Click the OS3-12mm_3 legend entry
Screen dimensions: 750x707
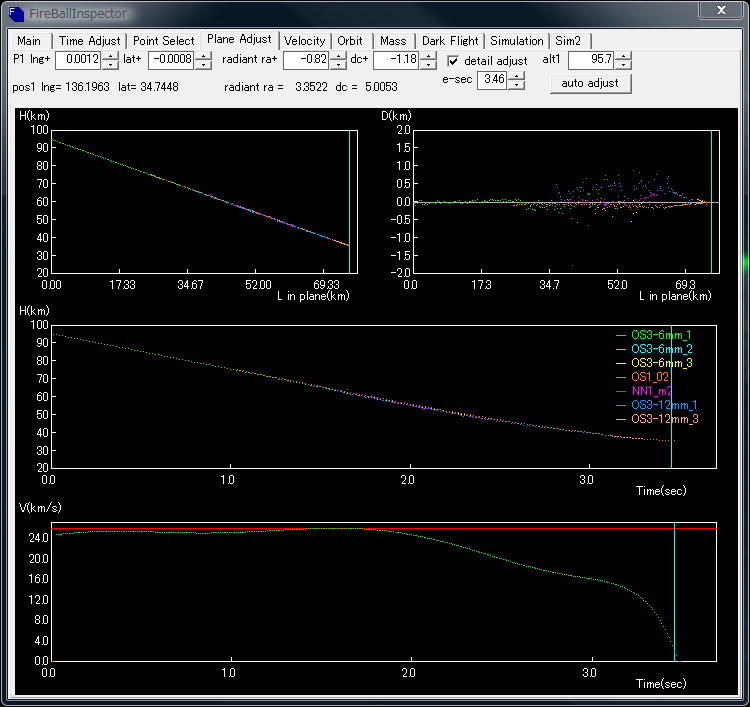tap(657, 419)
